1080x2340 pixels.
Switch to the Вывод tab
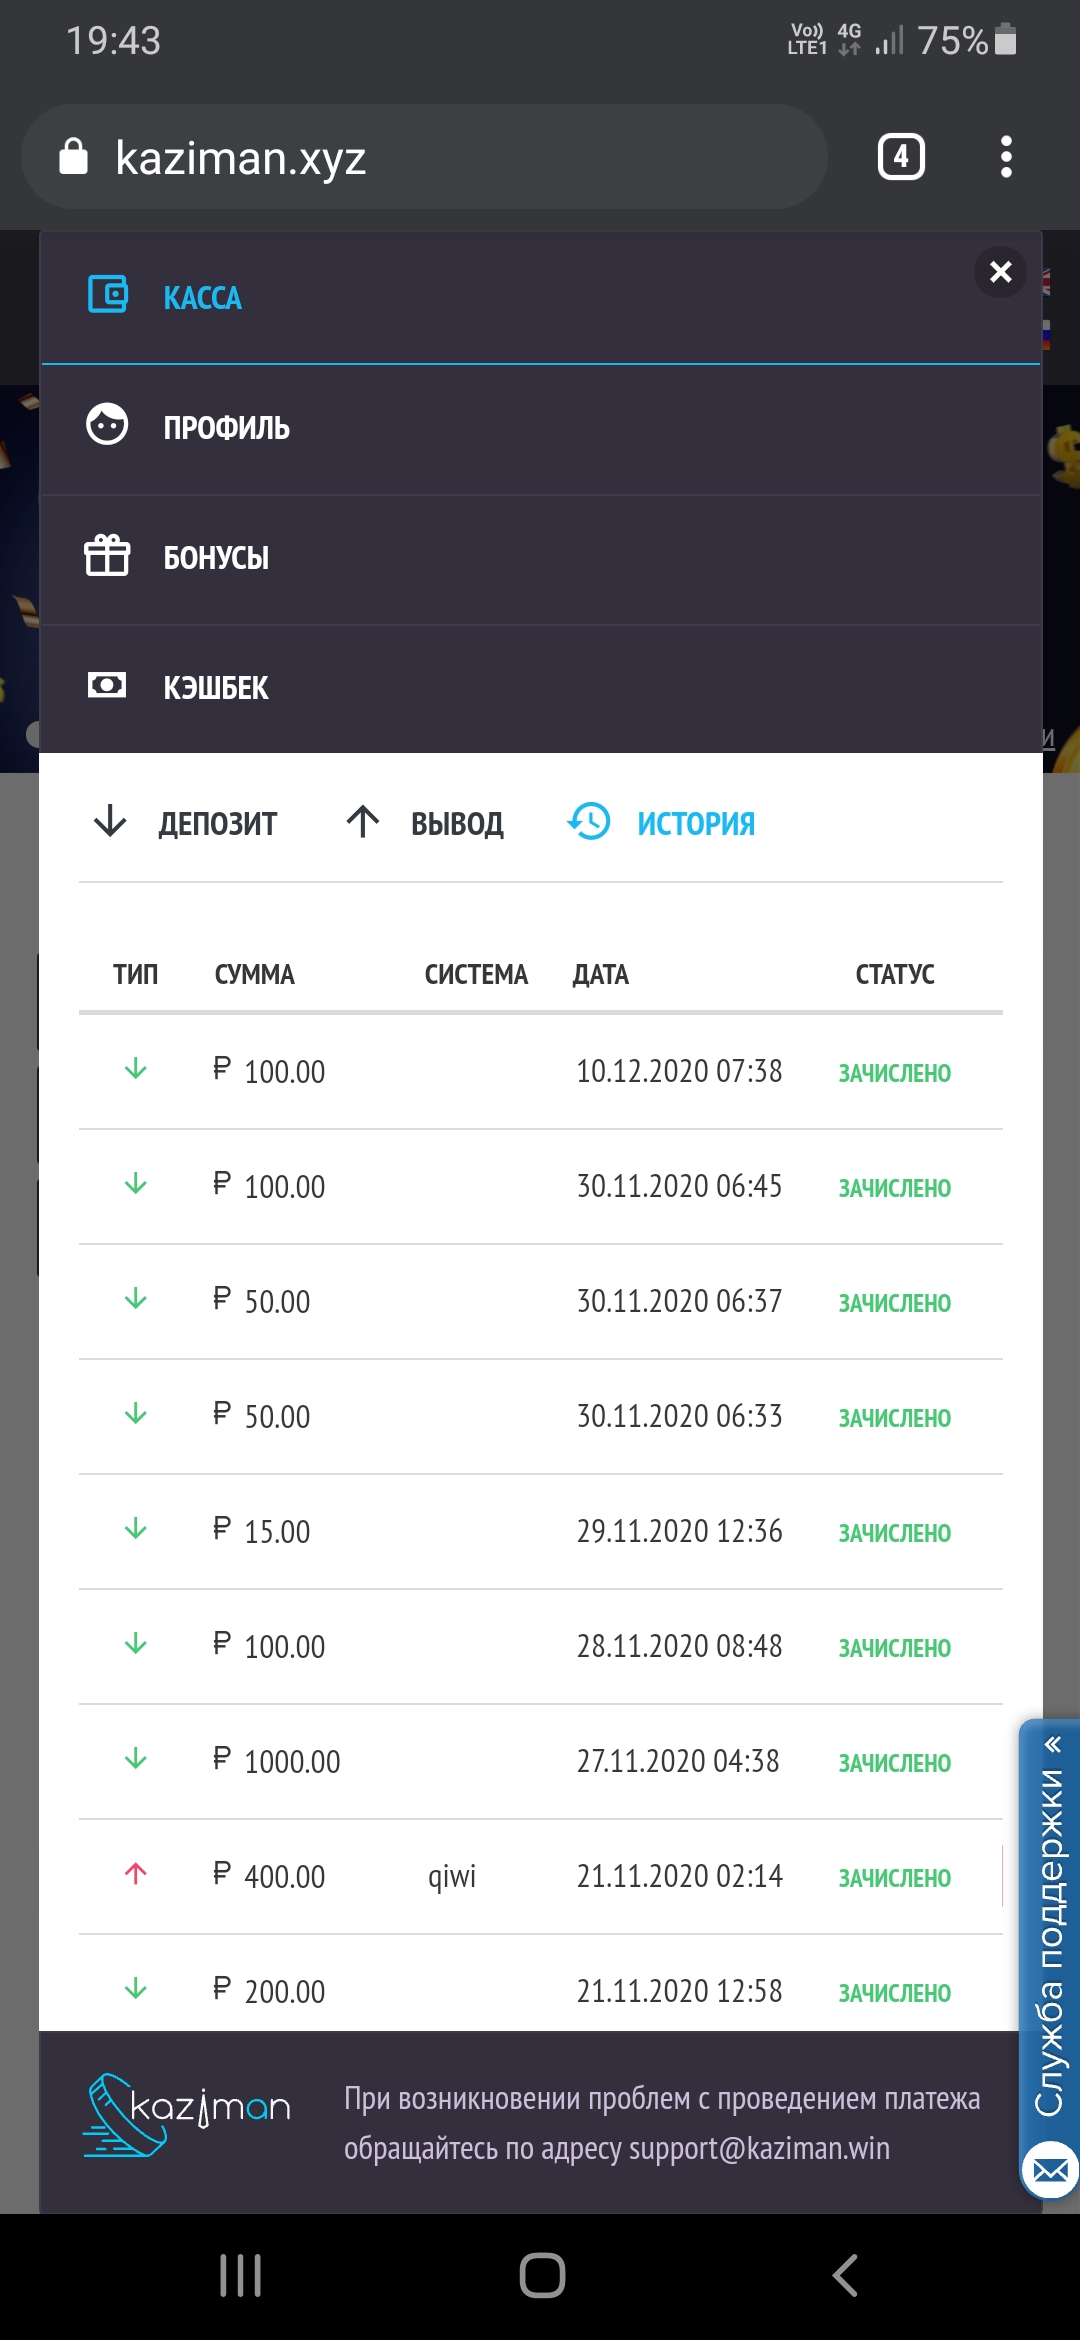pyautogui.click(x=426, y=823)
